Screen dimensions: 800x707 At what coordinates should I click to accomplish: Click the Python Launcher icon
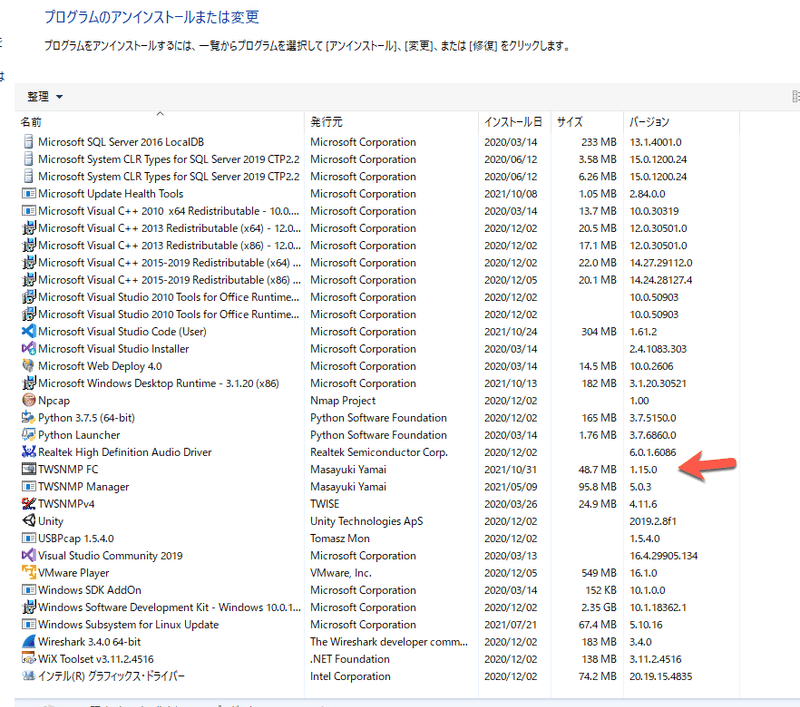29,435
